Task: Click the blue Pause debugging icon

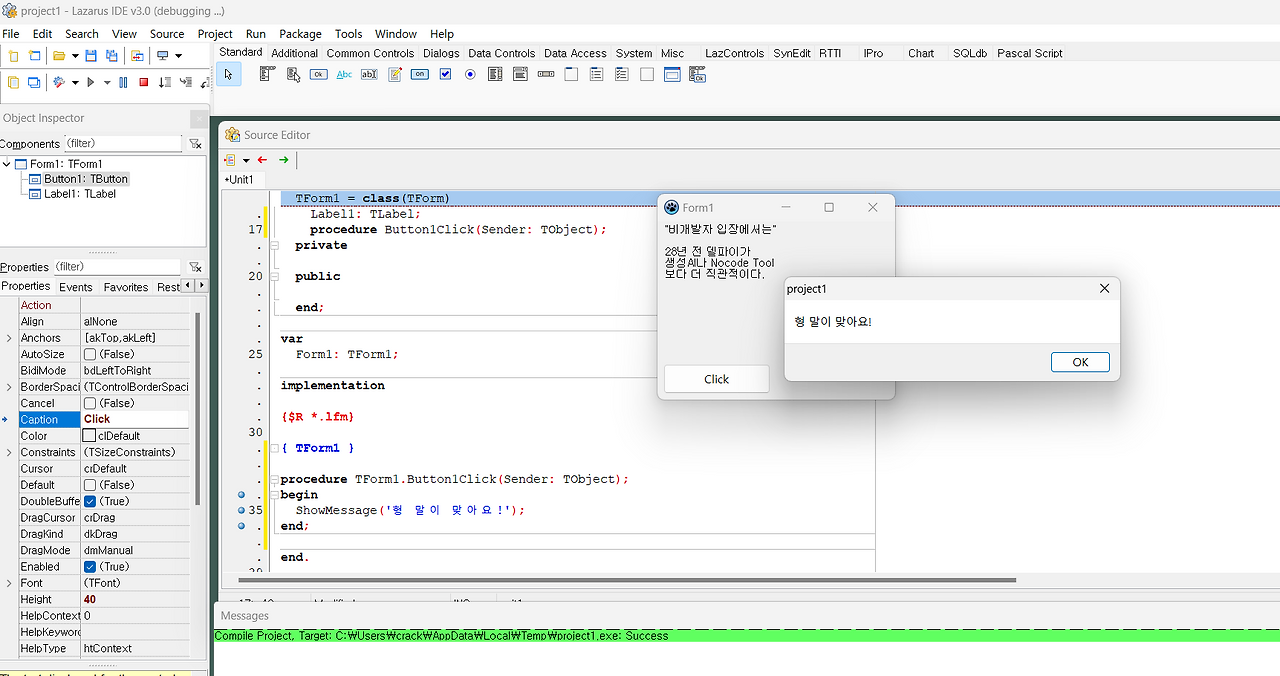Action: pos(123,82)
